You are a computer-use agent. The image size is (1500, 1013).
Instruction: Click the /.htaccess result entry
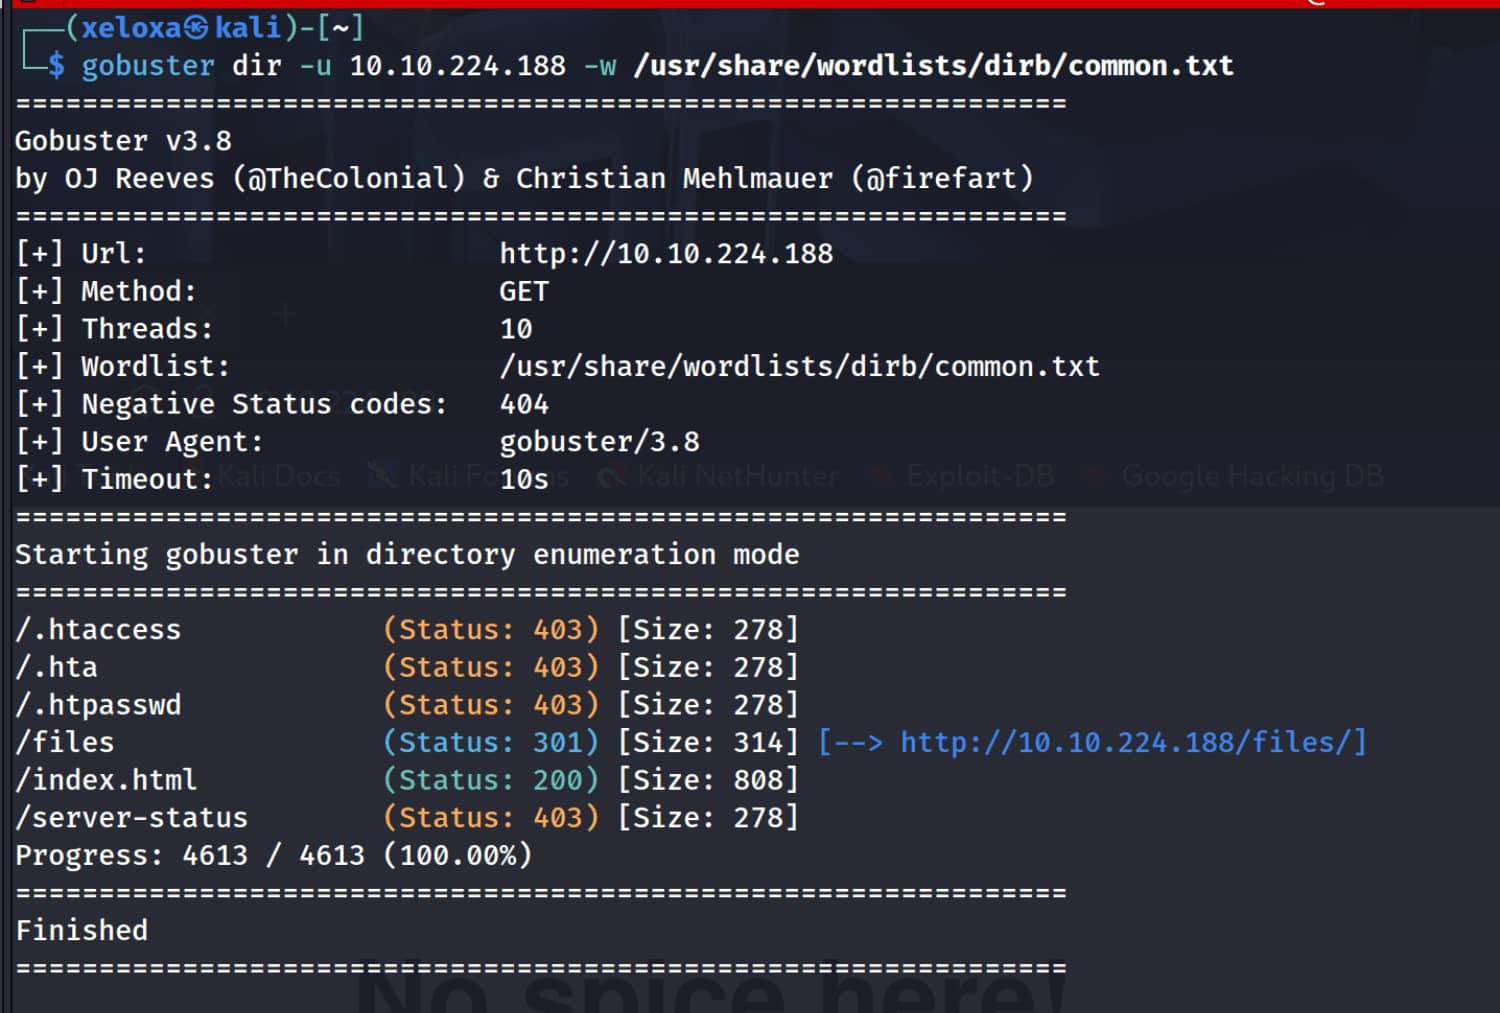[98, 630]
